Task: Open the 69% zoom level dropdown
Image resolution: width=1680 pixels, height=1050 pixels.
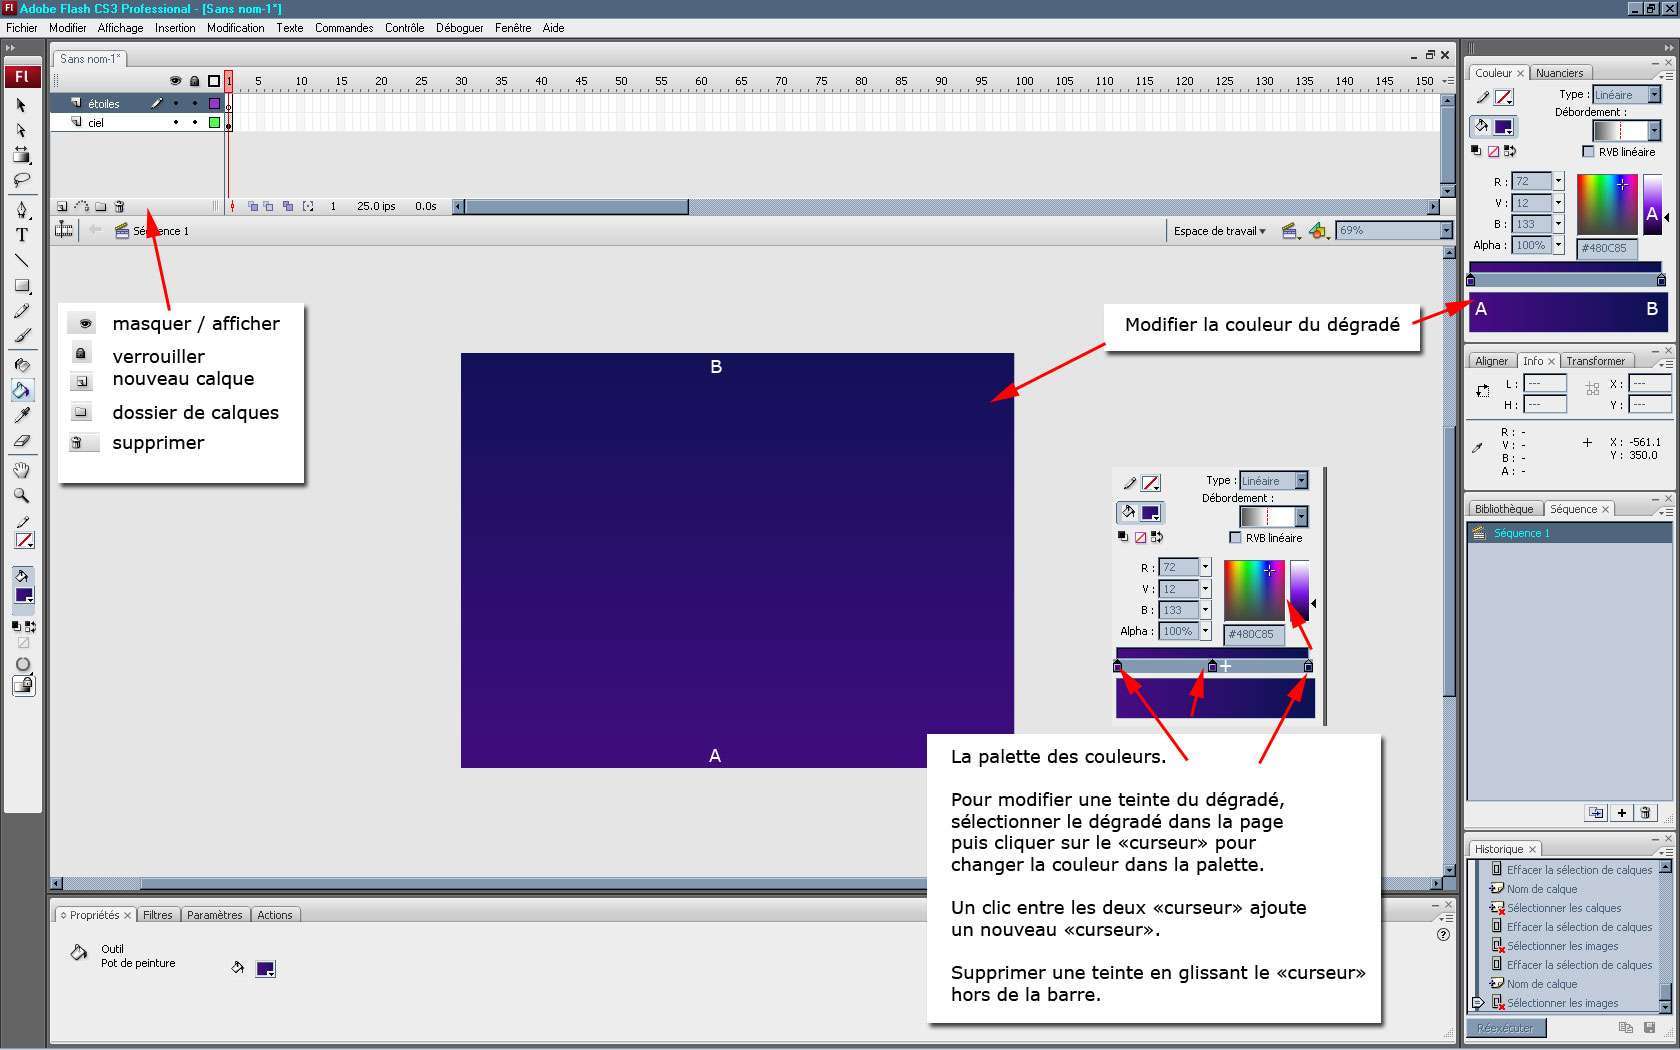Action: click(x=1446, y=230)
